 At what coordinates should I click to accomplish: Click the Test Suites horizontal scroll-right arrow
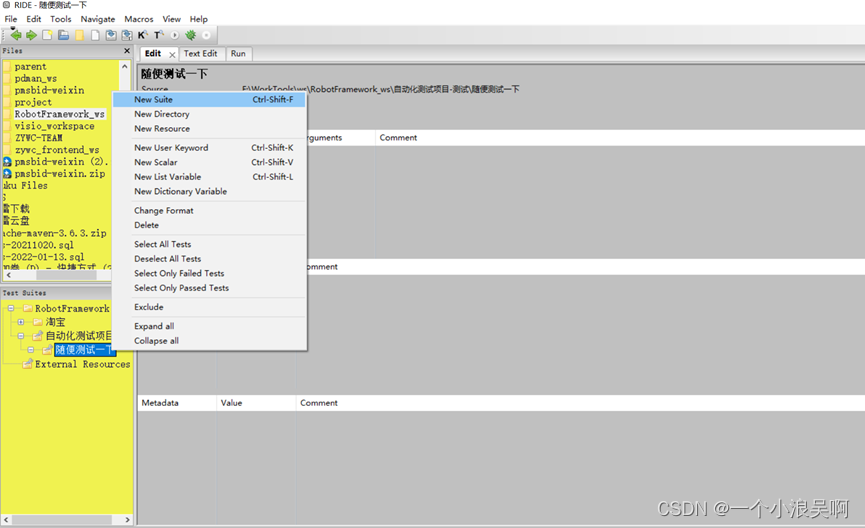click(127, 520)
